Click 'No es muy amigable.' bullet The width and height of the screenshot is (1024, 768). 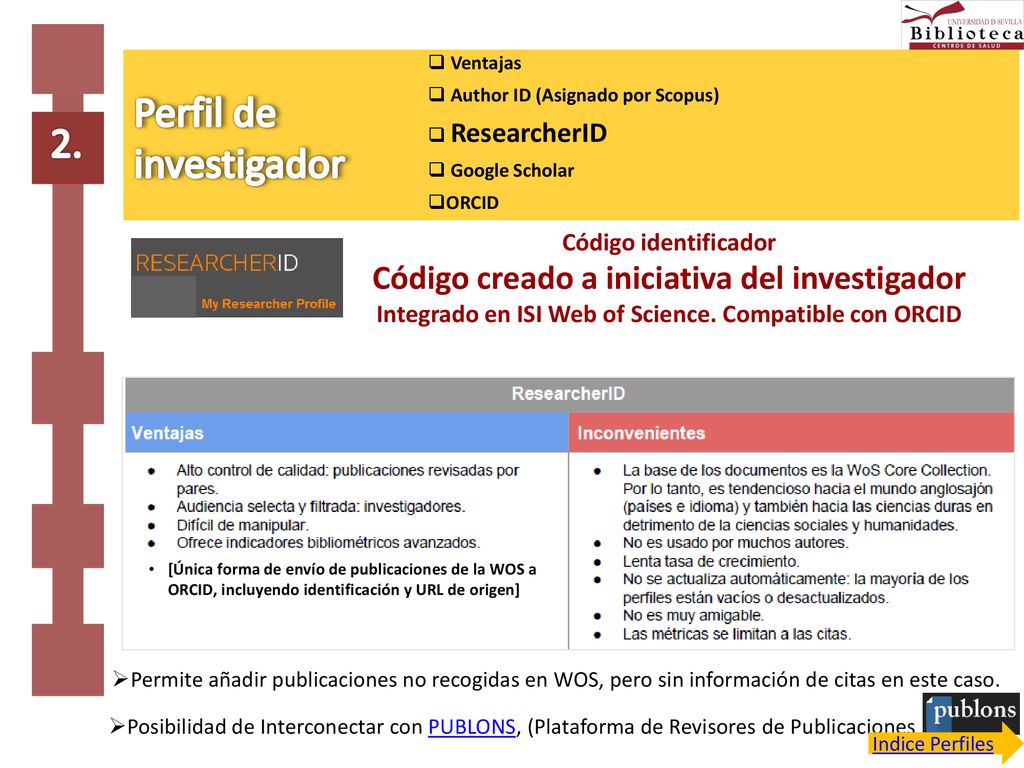[693, 615]
